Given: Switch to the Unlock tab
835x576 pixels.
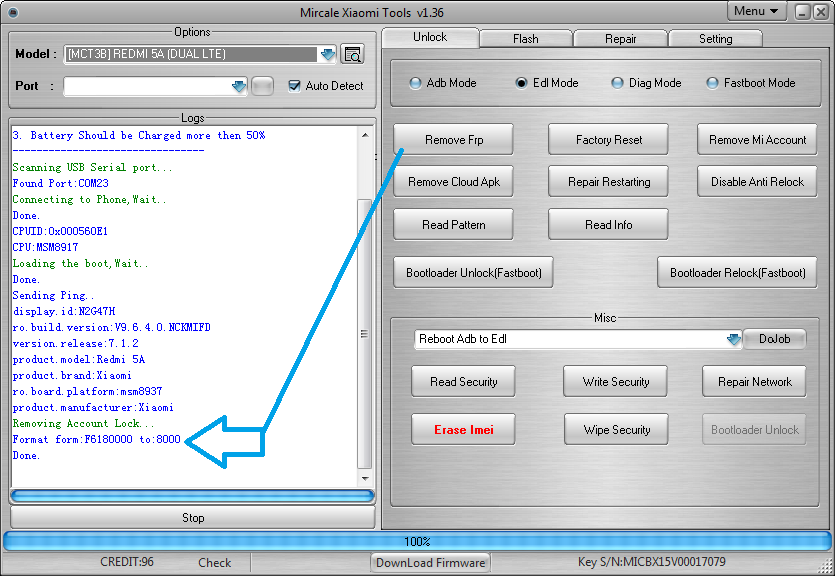Looking at the screenshot, I should click(430, 37).
